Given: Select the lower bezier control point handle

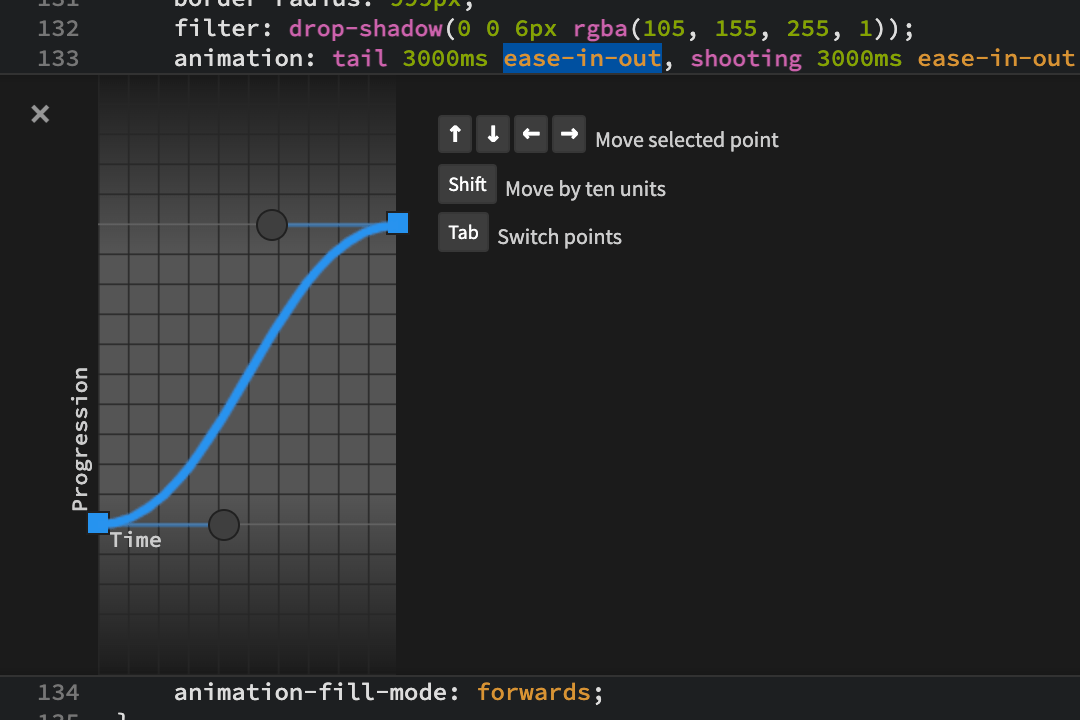Looking at the screenshot, I should point(224,524).
